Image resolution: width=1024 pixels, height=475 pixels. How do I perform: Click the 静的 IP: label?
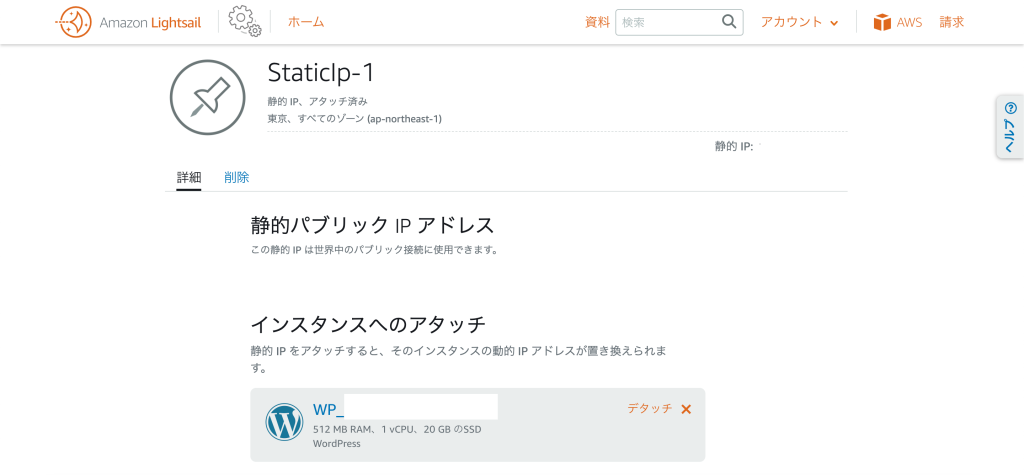tap(734, 147)
